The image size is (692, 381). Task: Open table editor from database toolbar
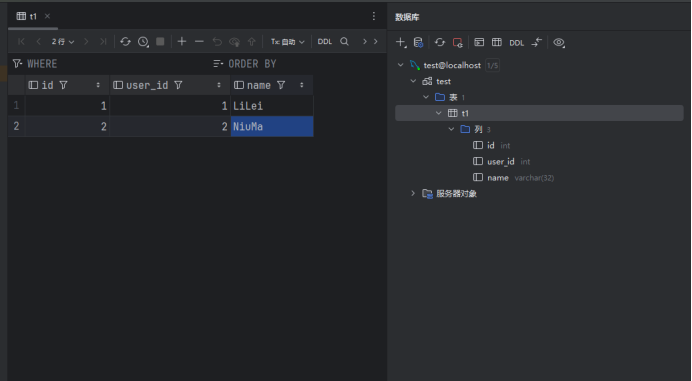[x=497, y=42]
